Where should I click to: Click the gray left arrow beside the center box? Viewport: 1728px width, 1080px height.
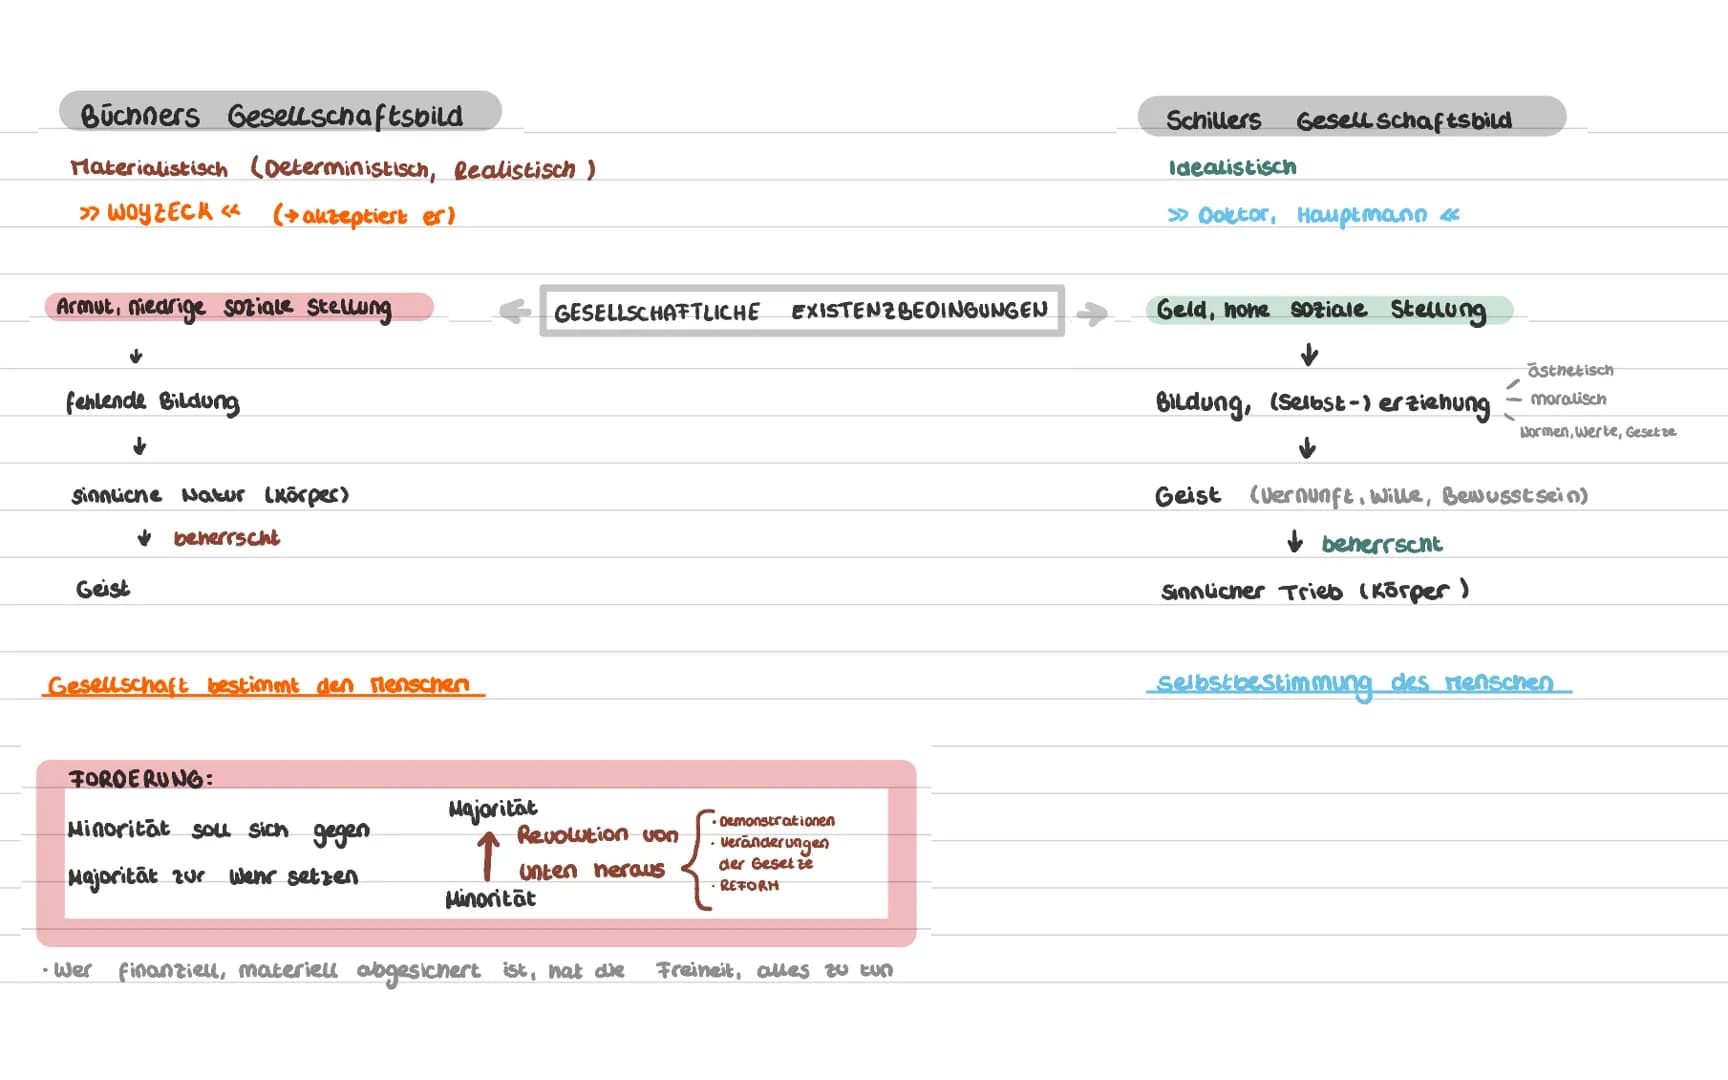tap(515, 311)
